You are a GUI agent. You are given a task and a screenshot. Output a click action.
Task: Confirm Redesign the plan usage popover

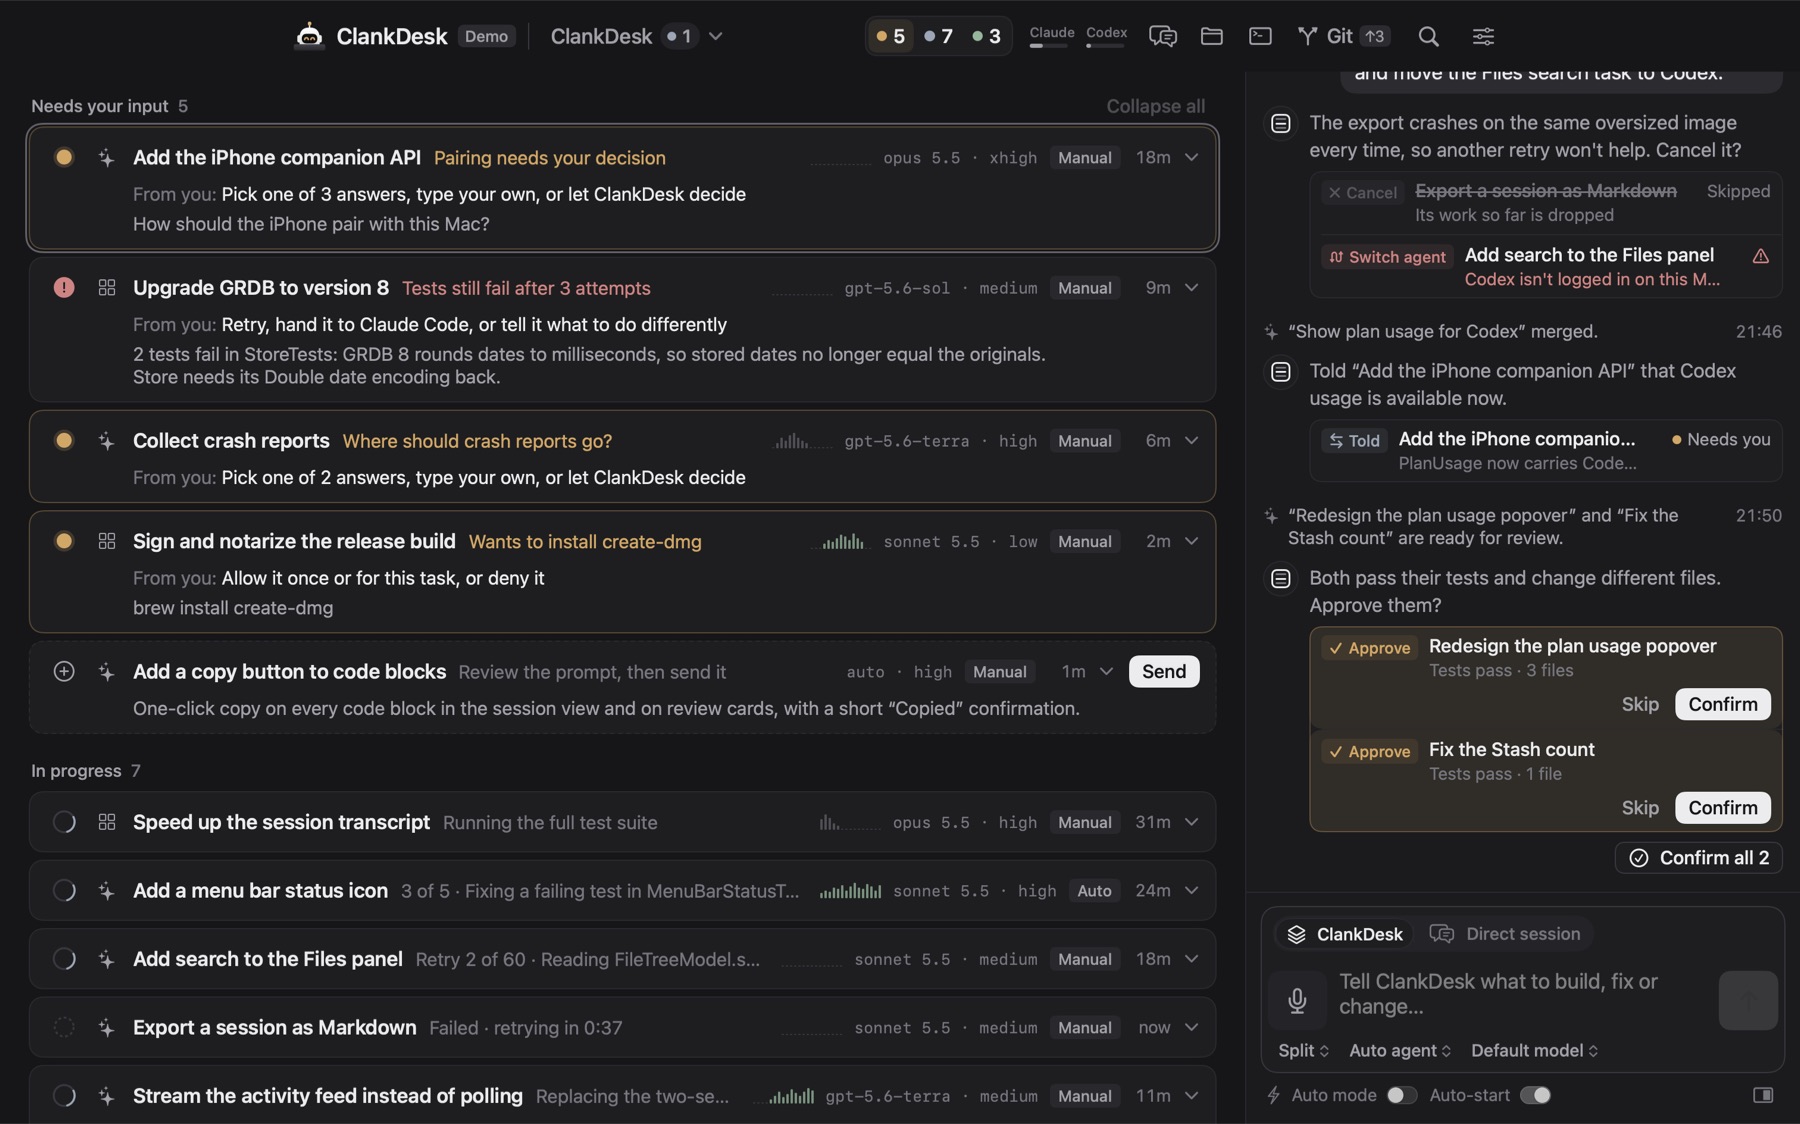[1722, 704]
